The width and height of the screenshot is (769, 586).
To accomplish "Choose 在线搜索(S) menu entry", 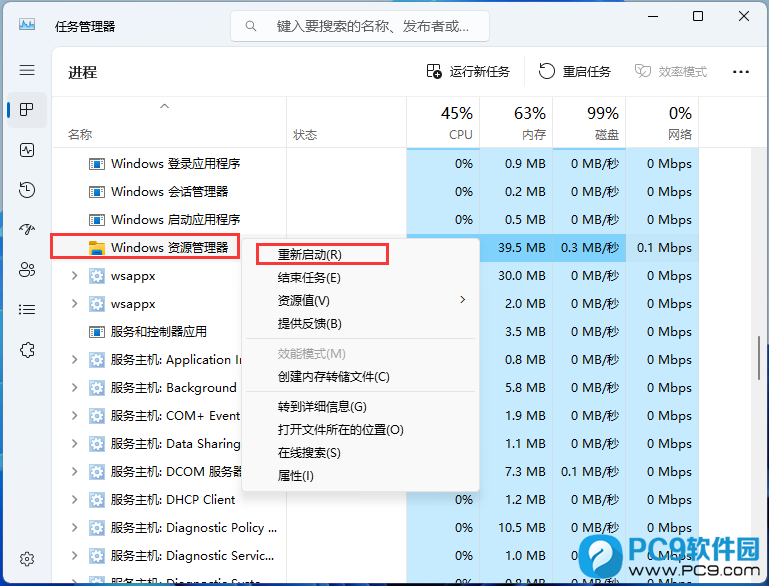I will point(360,453).
